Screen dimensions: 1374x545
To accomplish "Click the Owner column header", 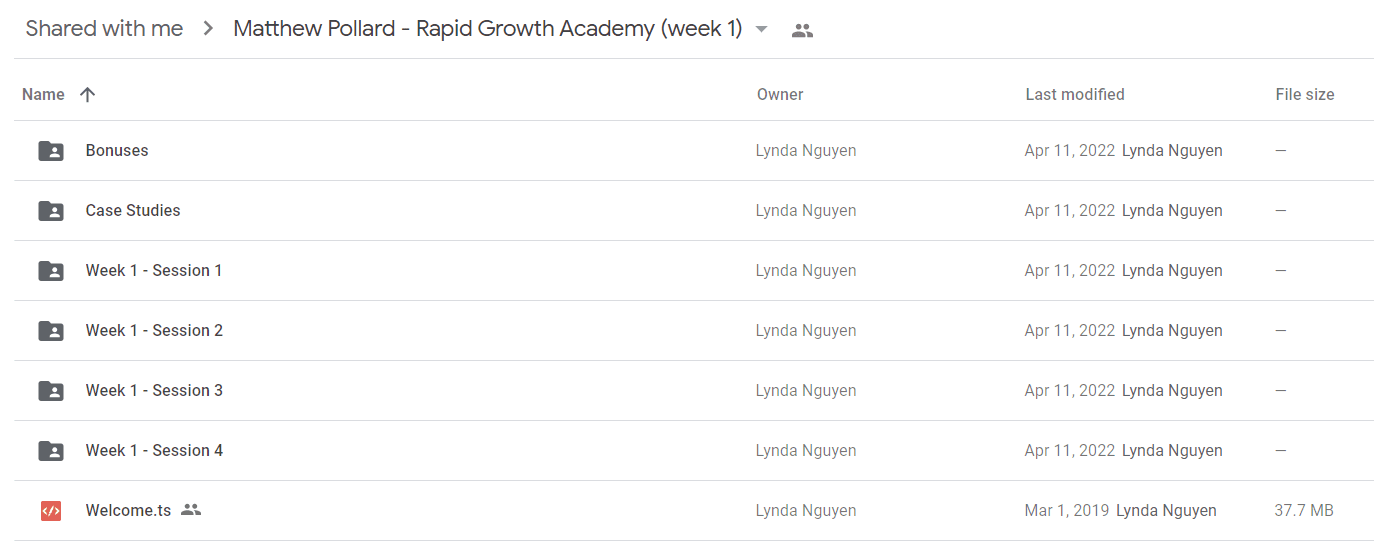I will tap(780, 95).
